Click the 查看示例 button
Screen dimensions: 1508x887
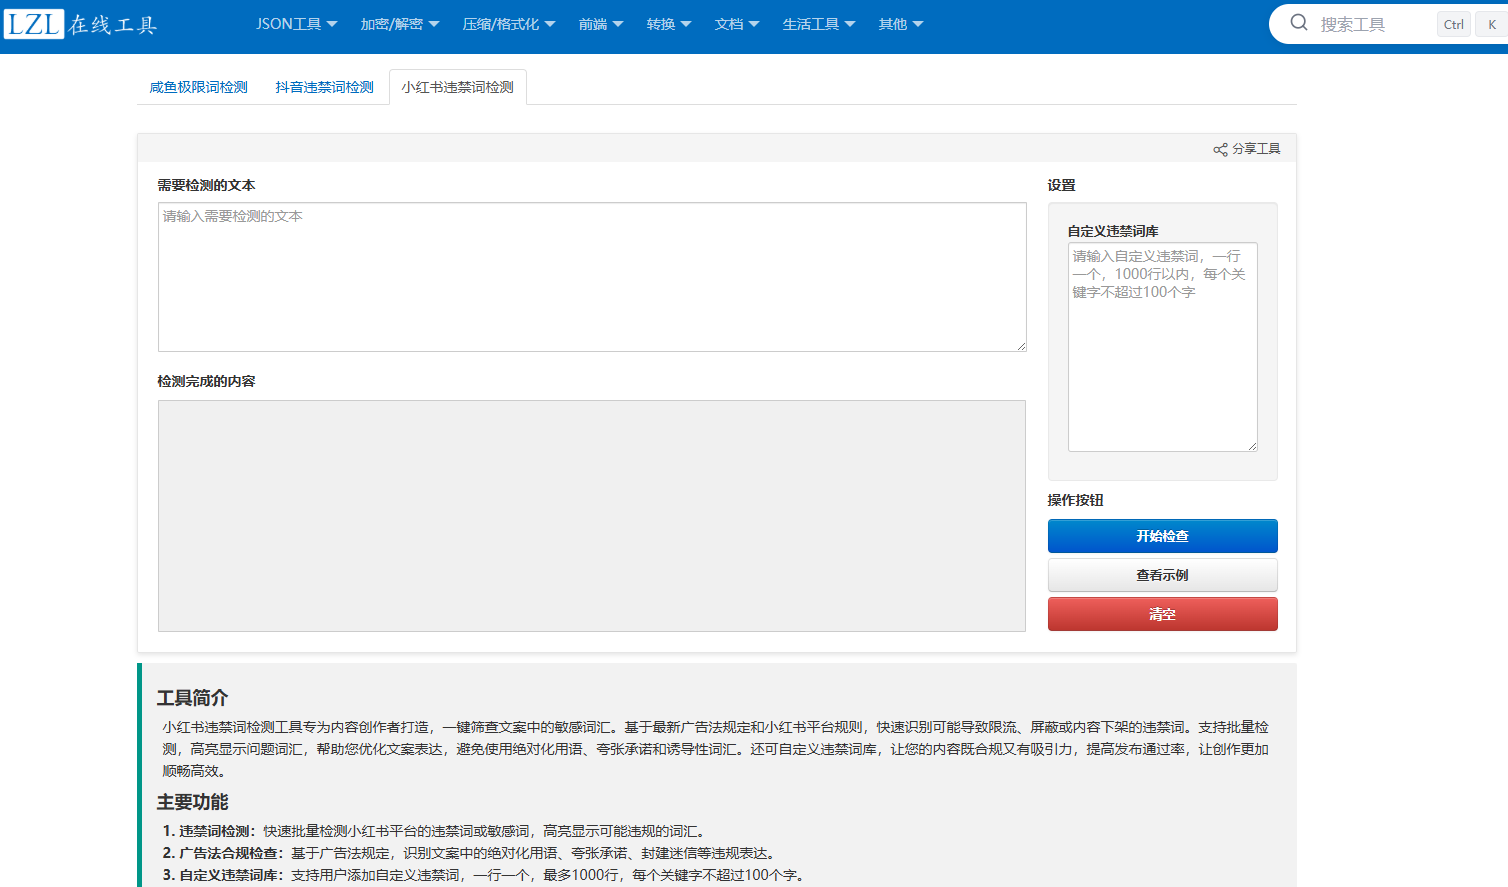click(x=1162, y=575)
